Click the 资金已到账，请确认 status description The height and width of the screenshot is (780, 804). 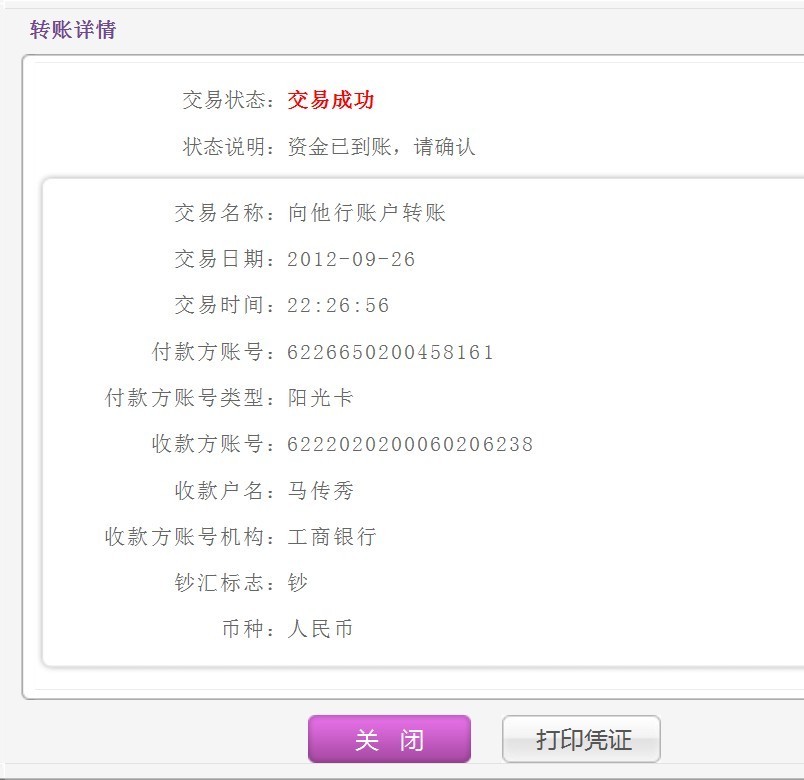point(381,147)
